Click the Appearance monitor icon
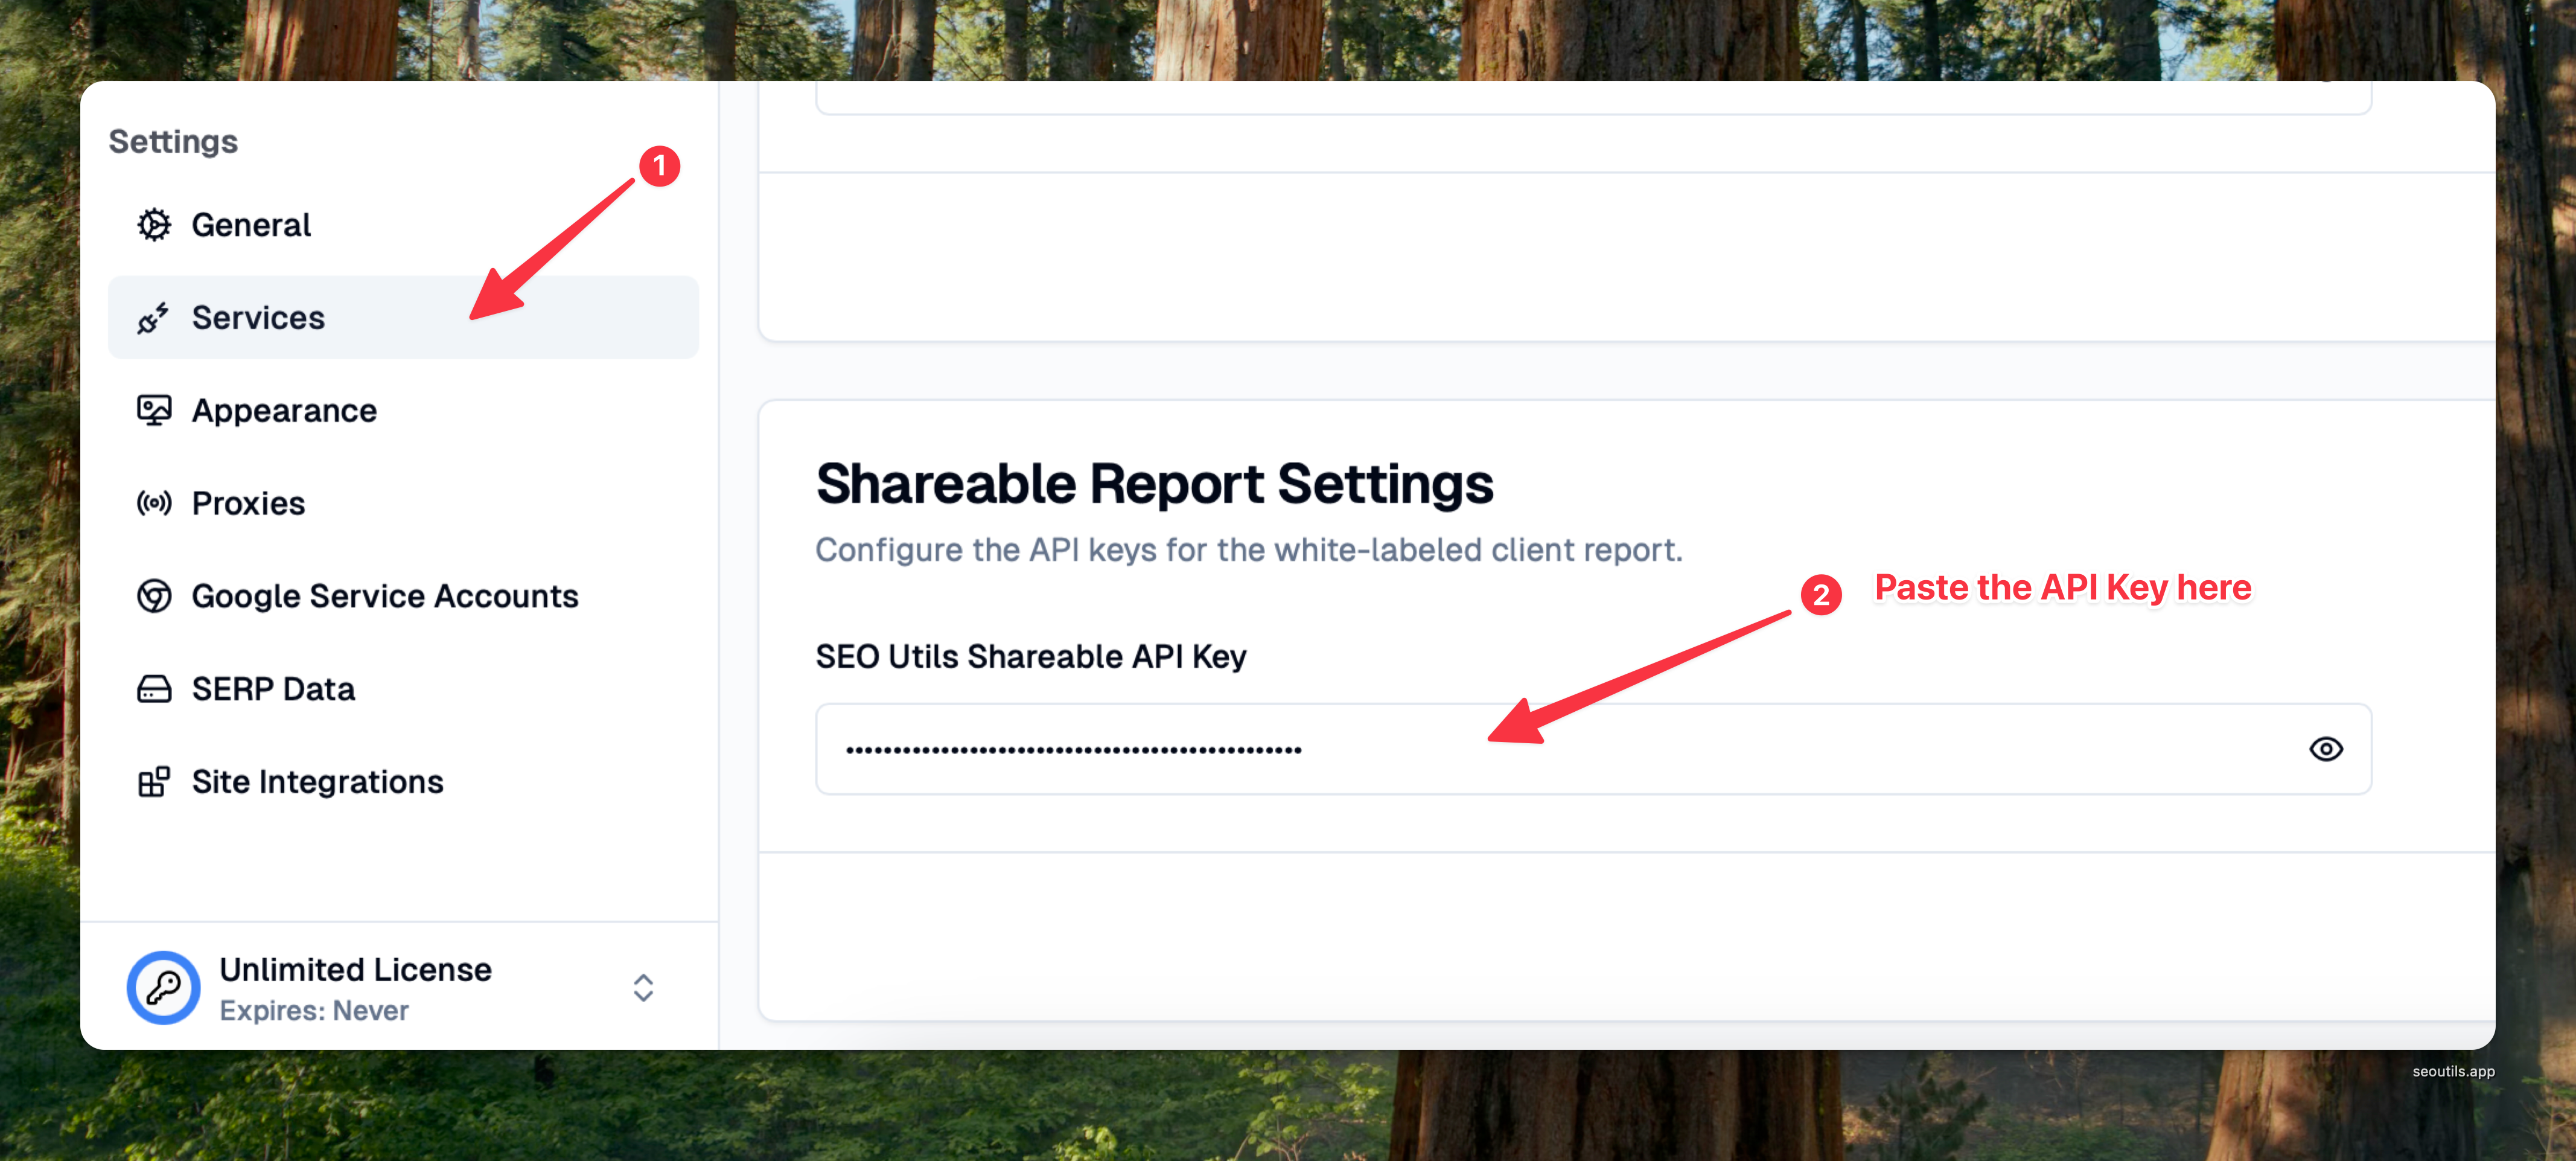The image size is (2576, 1161). click(154, 410)
